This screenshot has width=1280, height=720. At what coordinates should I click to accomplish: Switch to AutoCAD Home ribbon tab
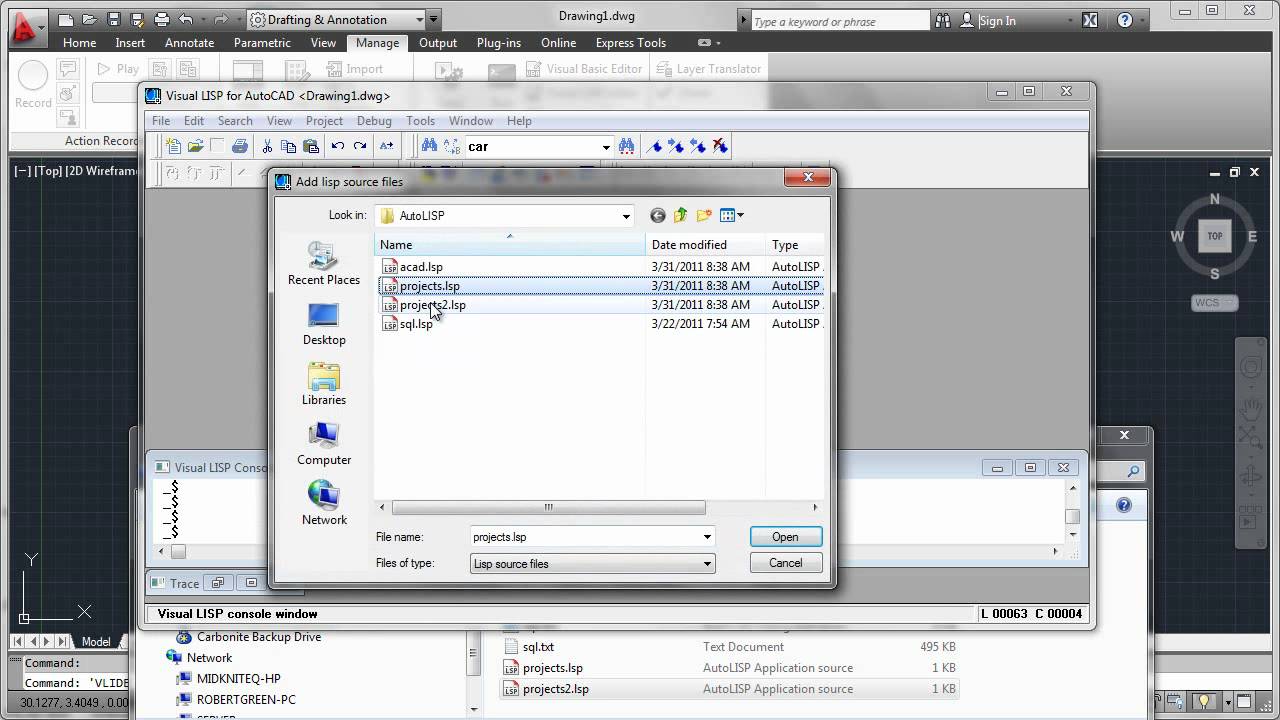[x=79, y=43]
